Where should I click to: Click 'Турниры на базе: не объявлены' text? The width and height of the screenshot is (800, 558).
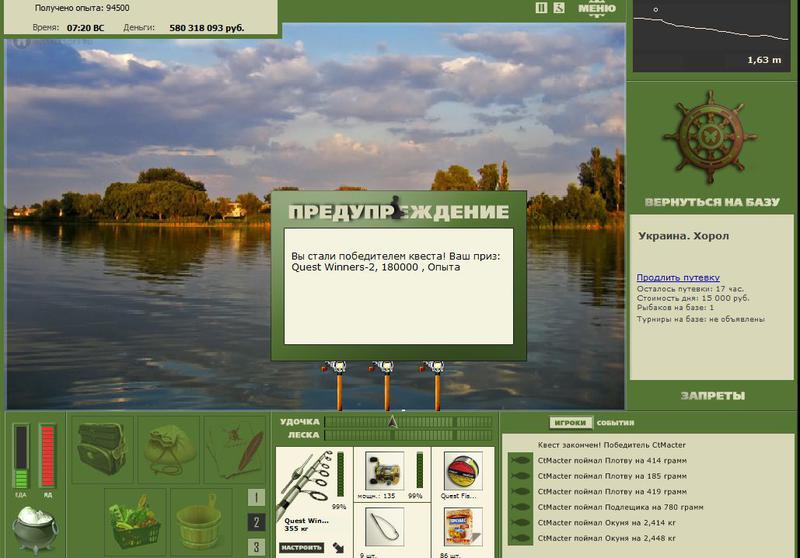[x=700, y=319]
